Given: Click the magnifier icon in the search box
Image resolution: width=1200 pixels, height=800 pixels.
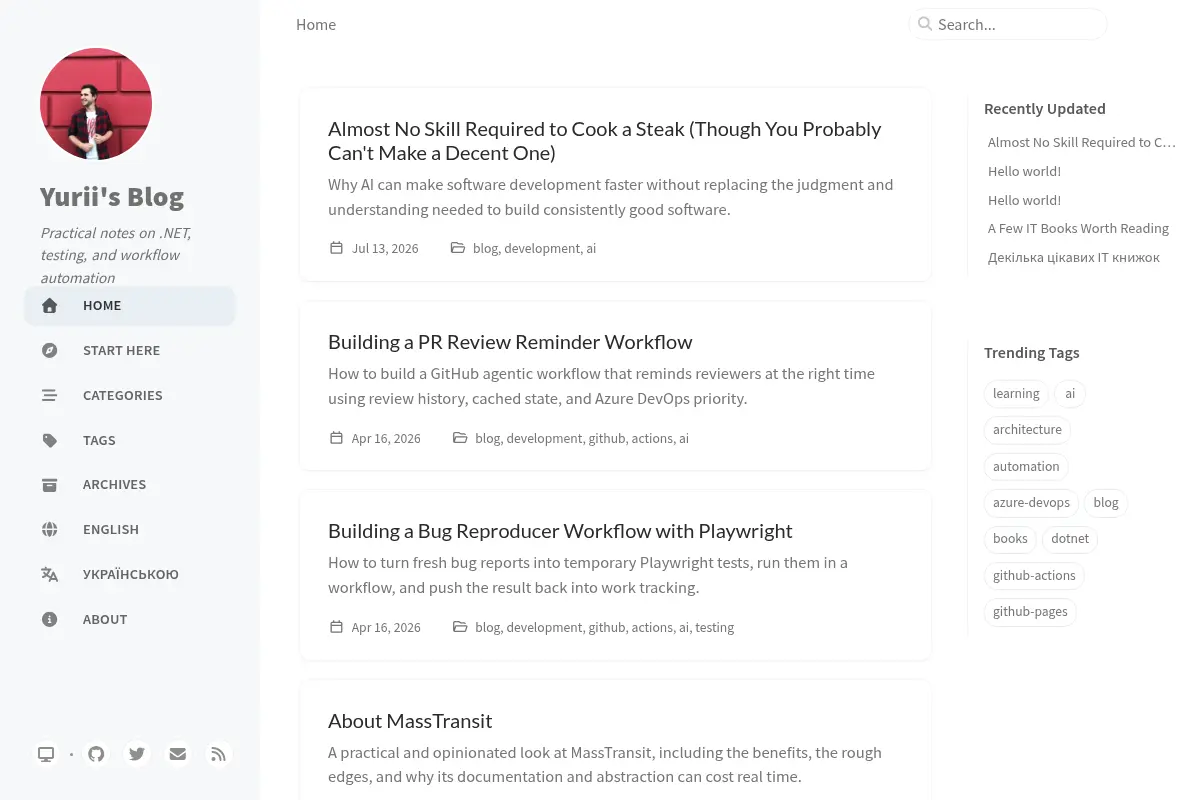Looking at the screenshot, I should pos(925,24).
